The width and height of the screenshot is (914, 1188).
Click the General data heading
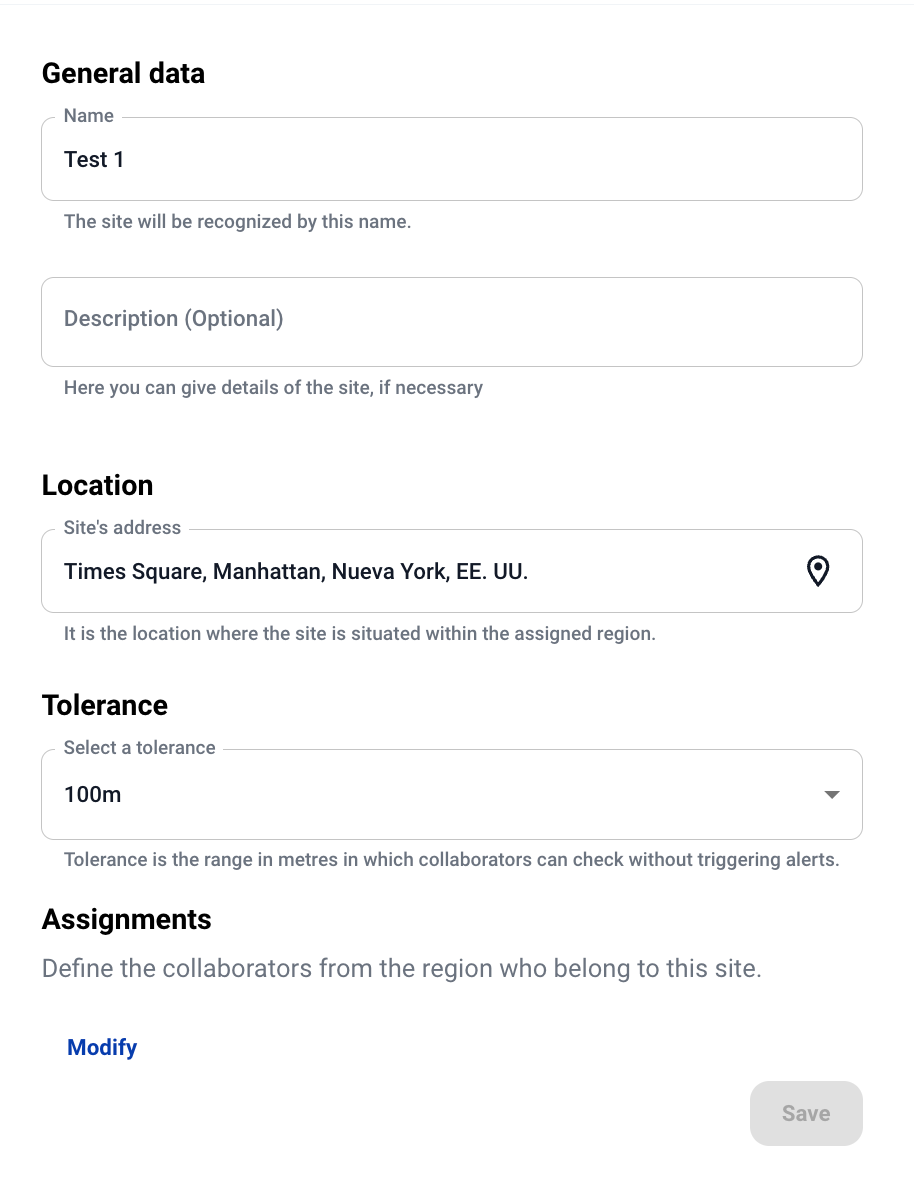pos(123,73)
